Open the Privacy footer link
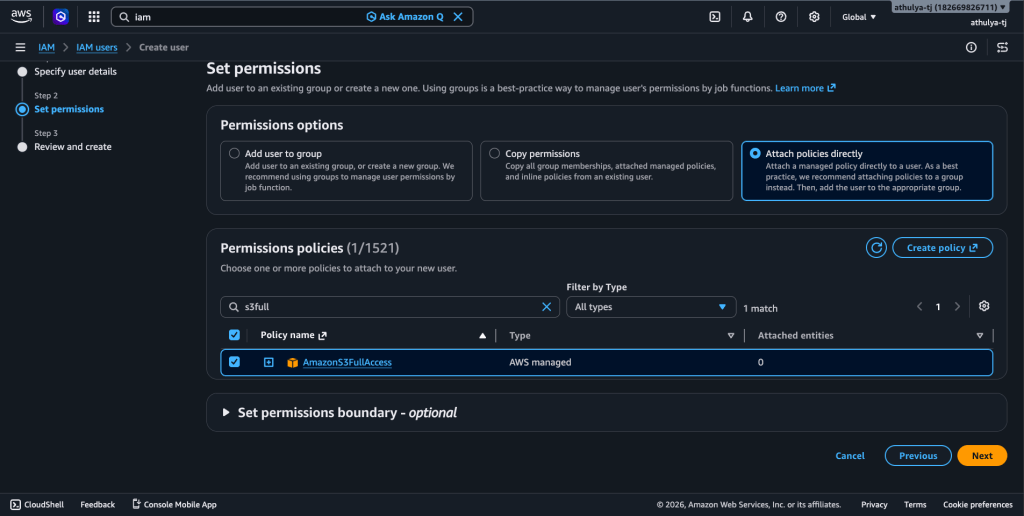This screenshot has width=1024, height=516. pos(874,504)
